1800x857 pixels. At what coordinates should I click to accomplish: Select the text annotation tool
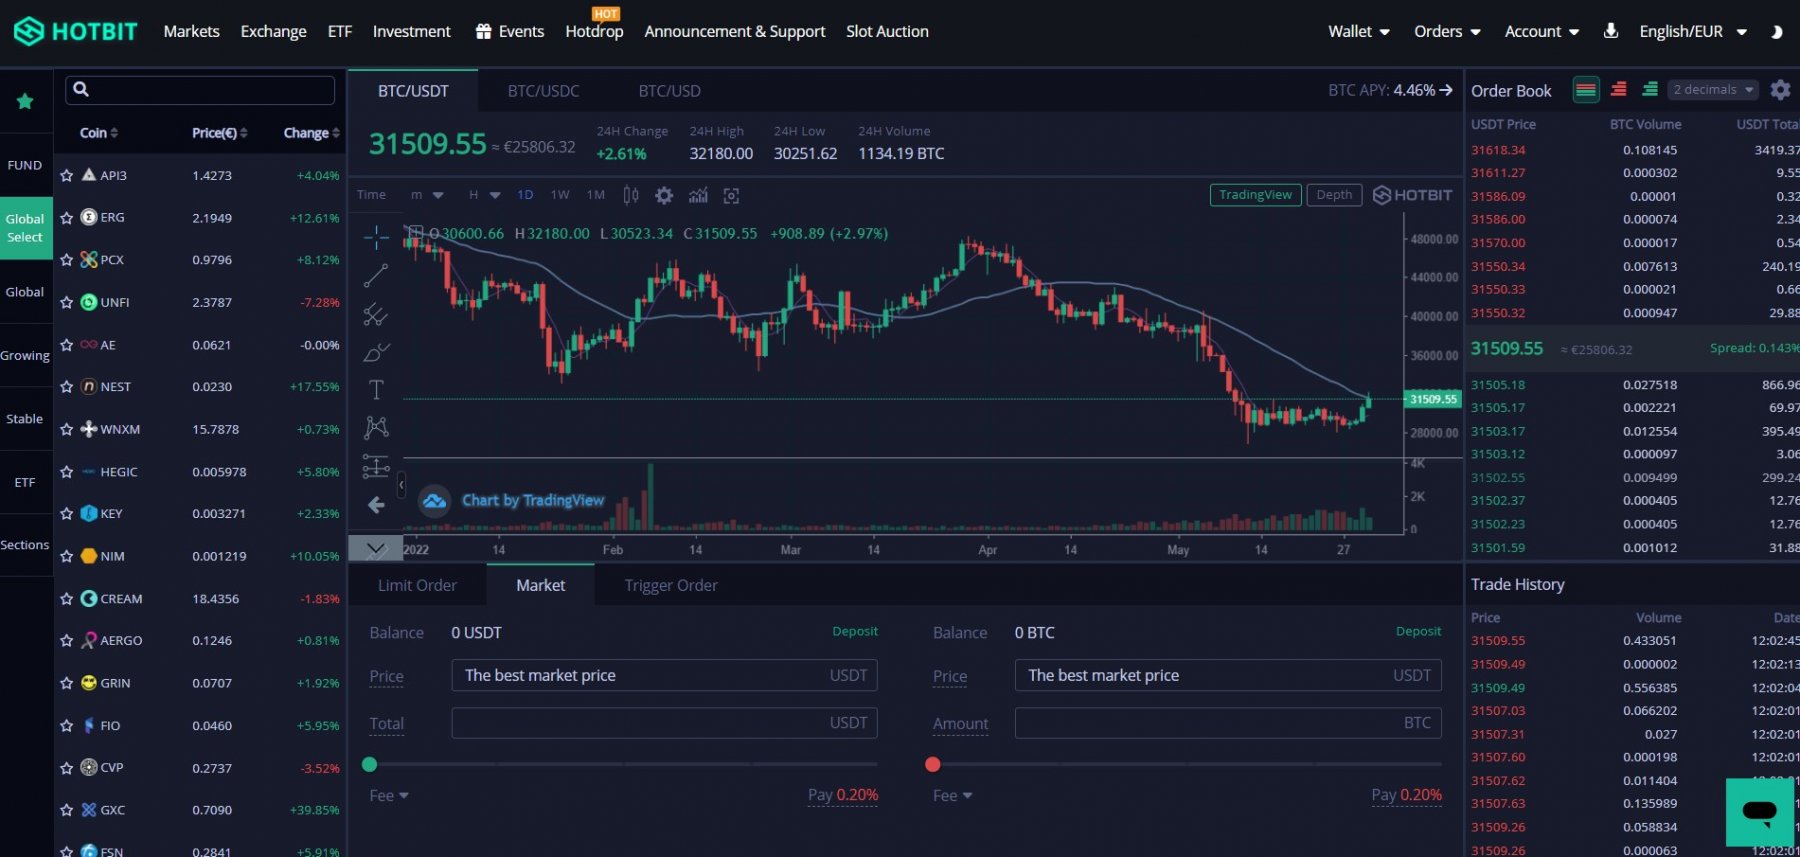pos(376,390)
